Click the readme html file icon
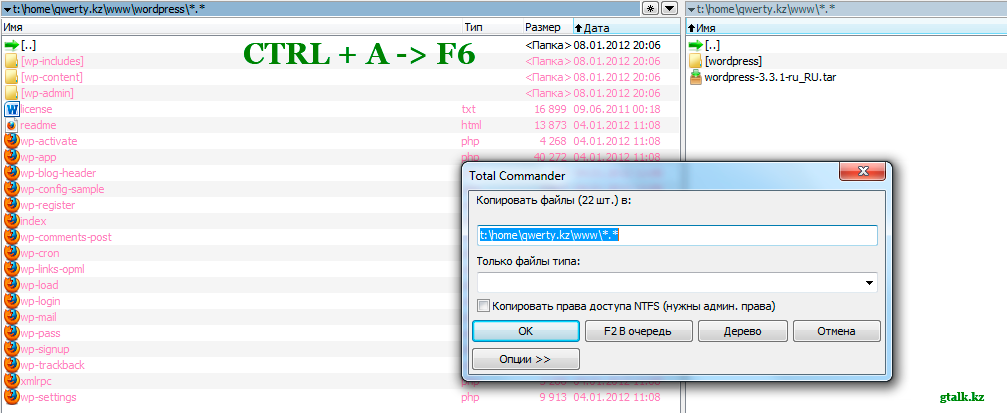This screenshot has height=413, width=1007. coord(12,125)
